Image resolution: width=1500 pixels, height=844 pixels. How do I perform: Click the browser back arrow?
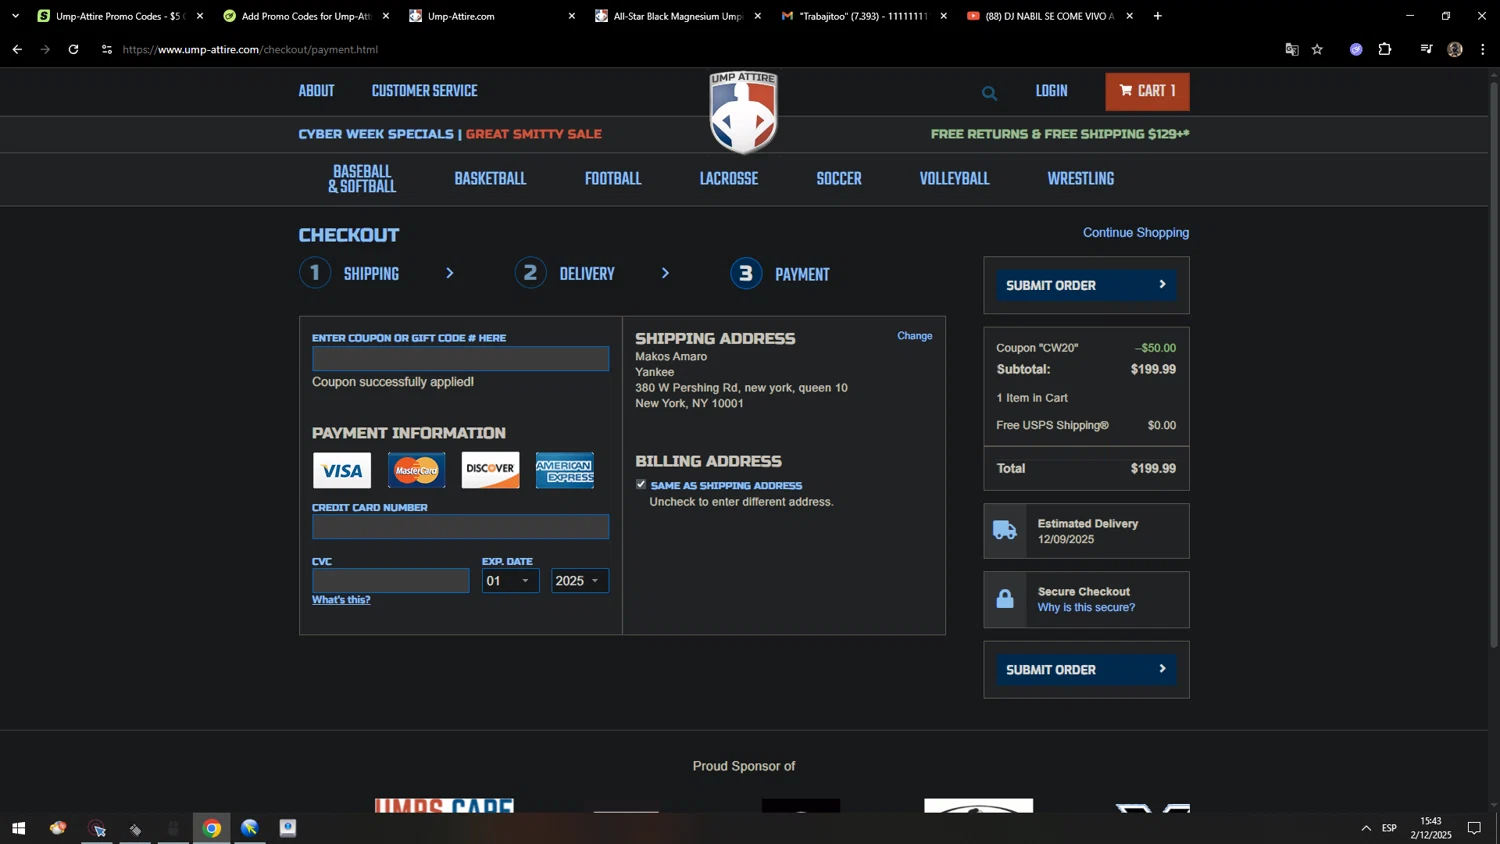point(17,49)
